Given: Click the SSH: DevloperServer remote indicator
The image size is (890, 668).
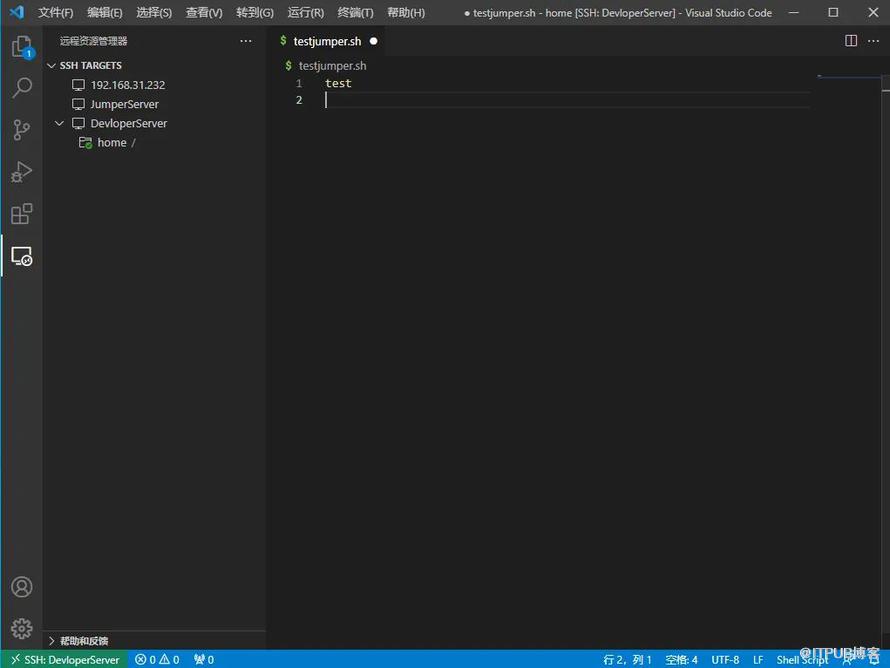Looking at the screenshot, I should pos(65,660).
